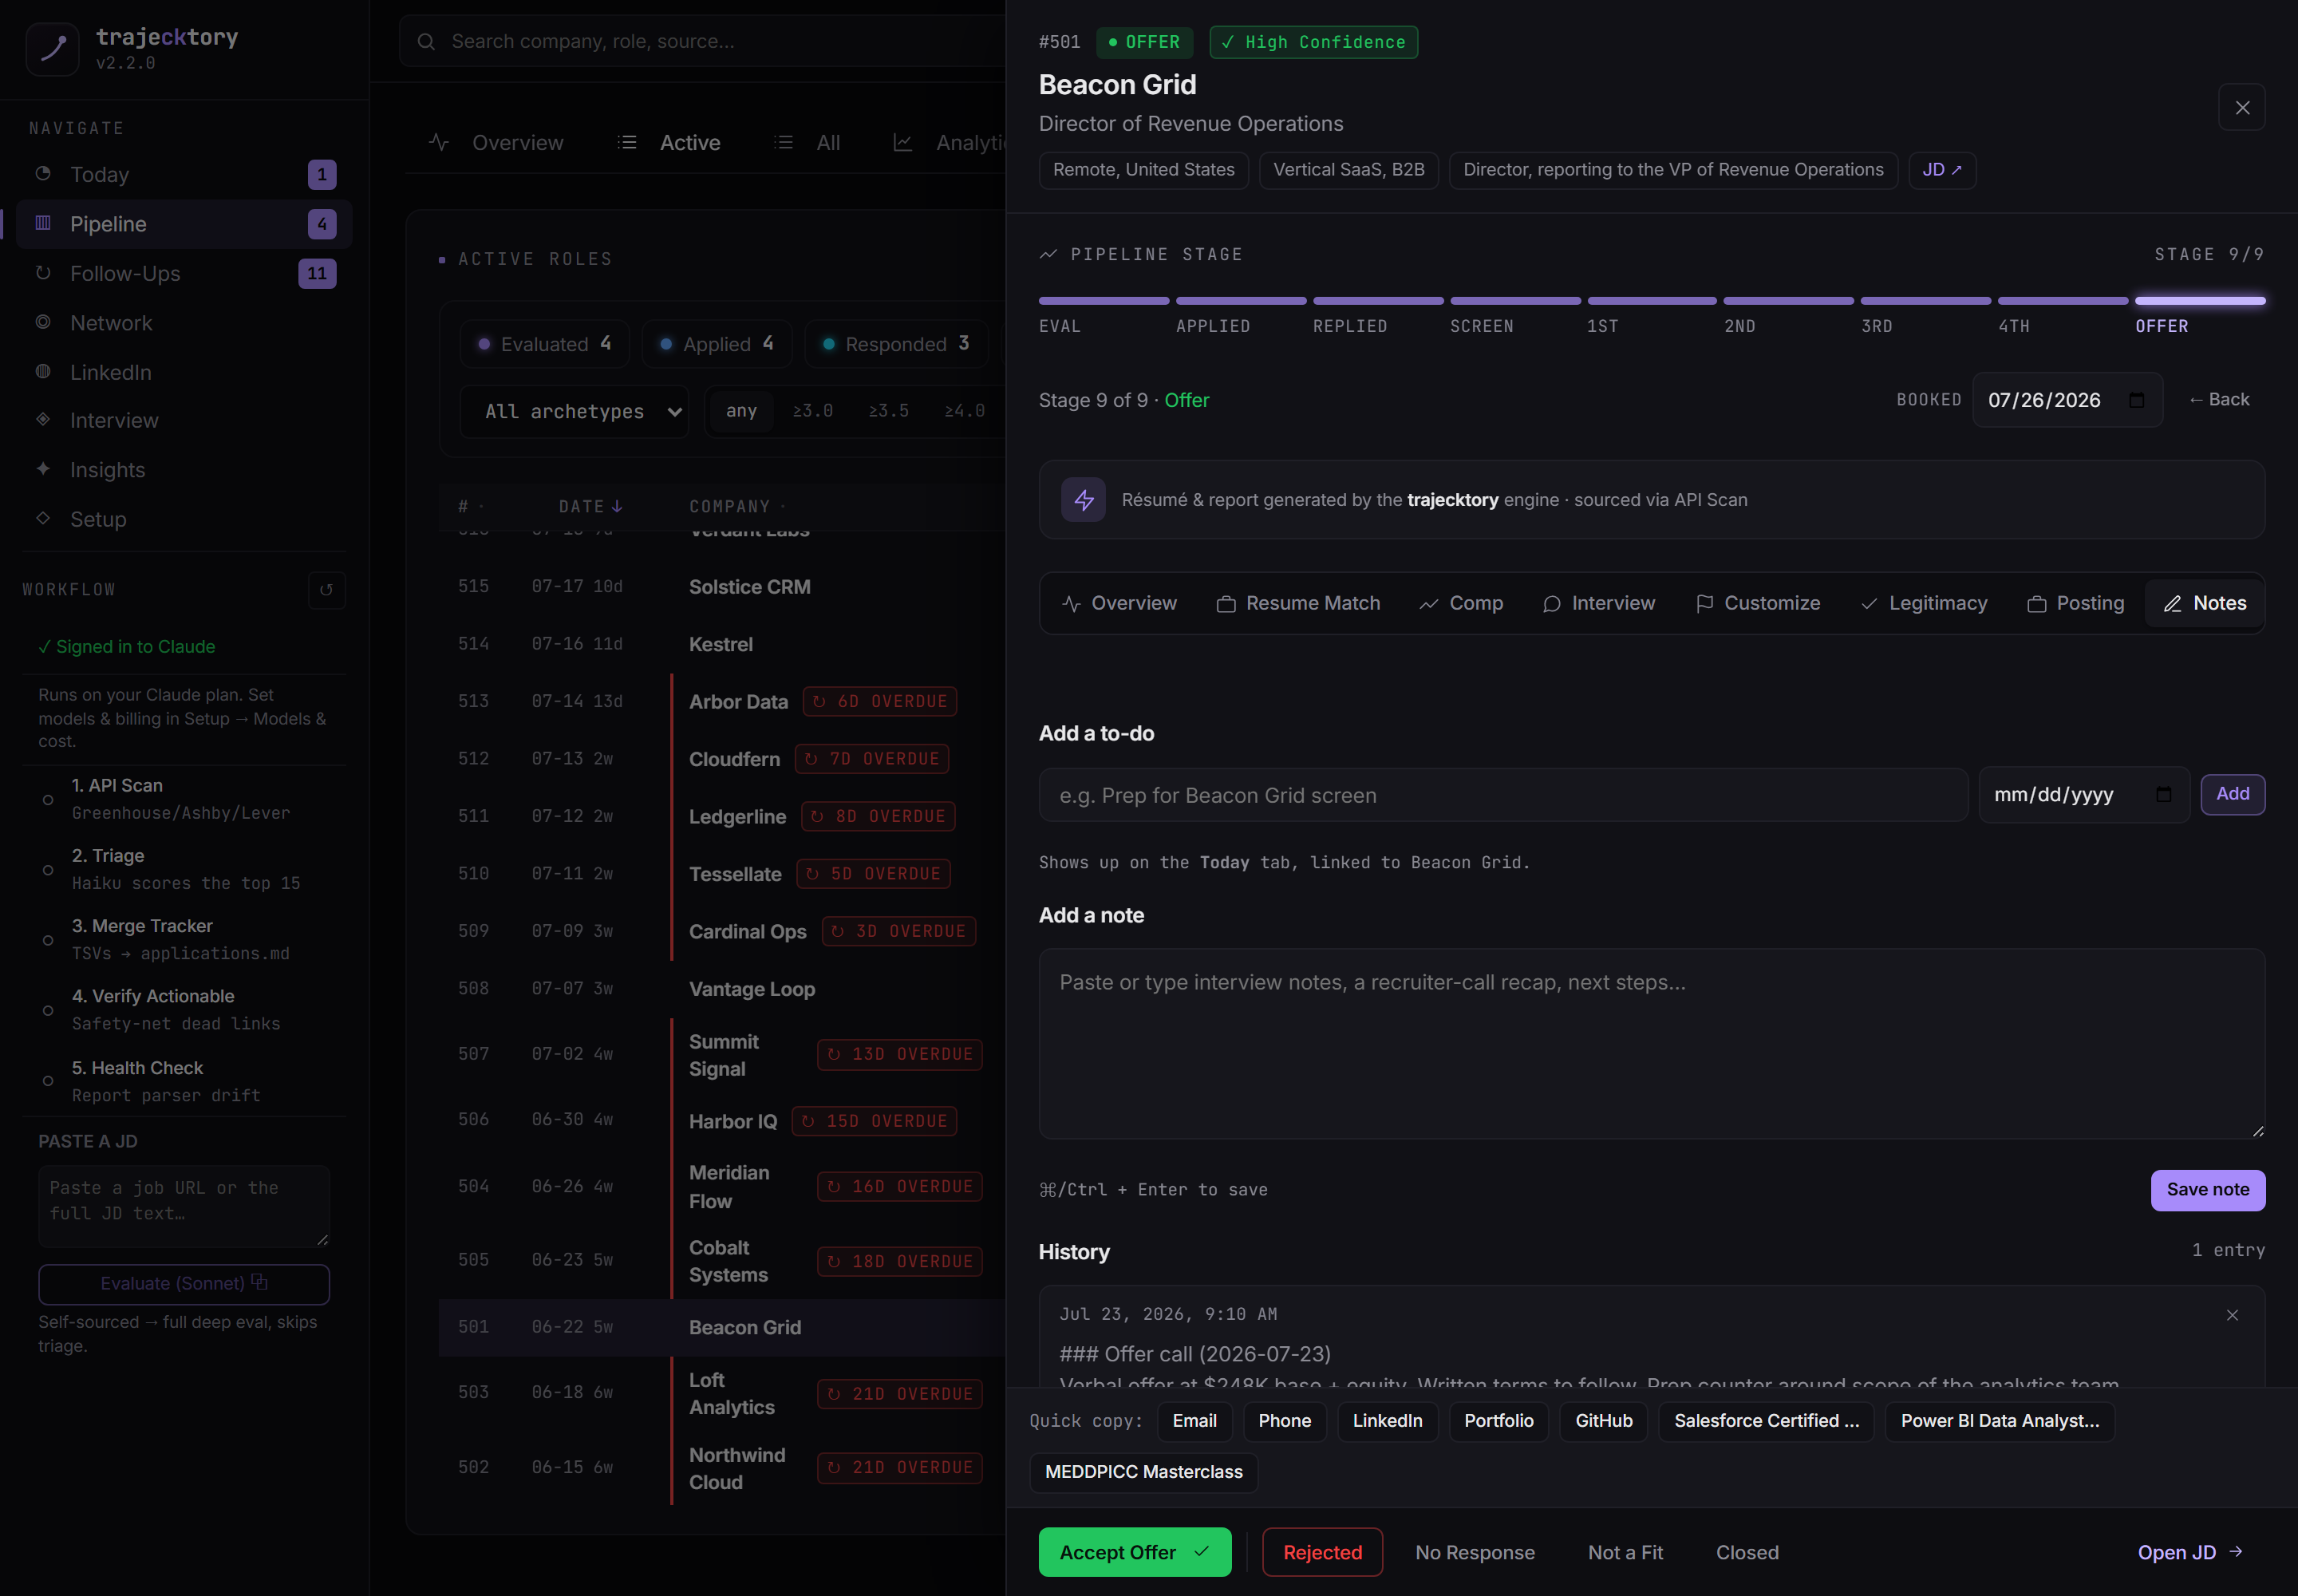Delete the Jul 23 history entry
The height and width of the screenshot is (1596, 2298).
[2232, 1315]
